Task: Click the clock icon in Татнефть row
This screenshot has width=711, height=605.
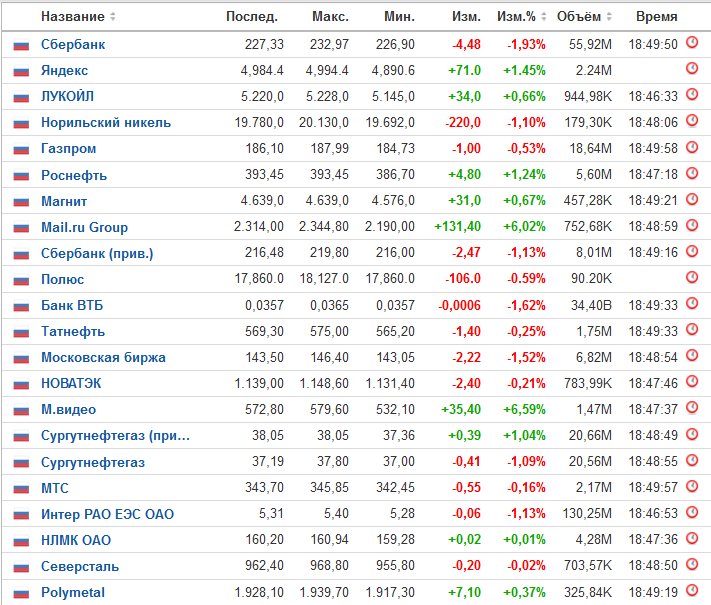Action: point(692,329)
